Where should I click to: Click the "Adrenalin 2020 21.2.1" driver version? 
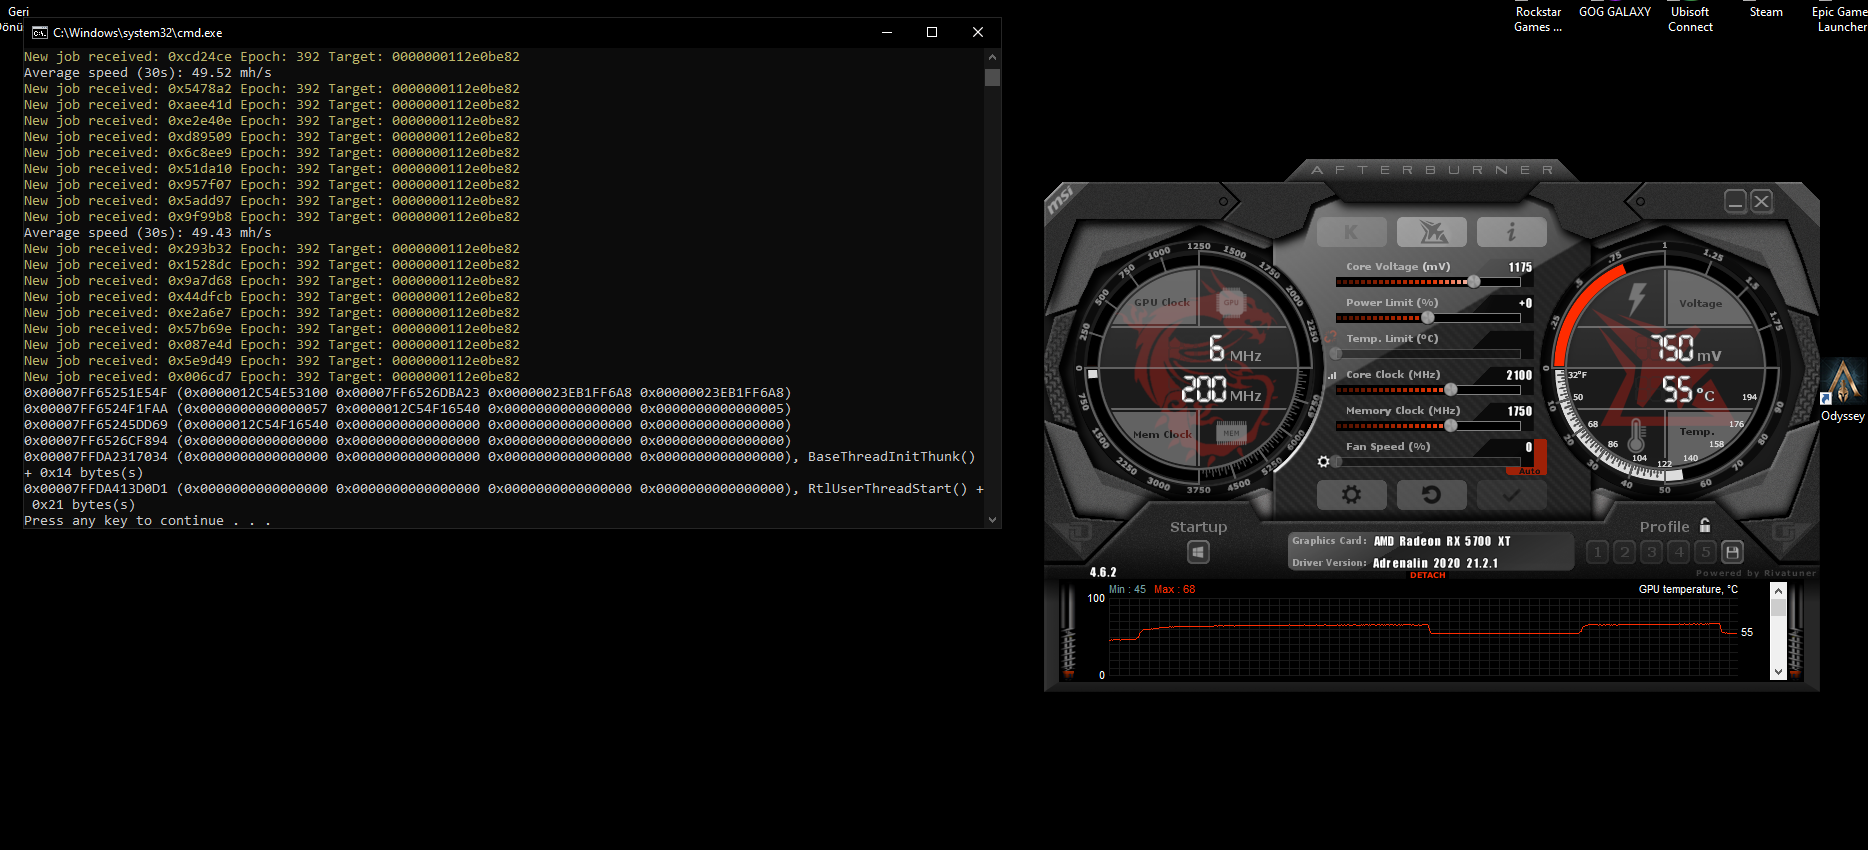tap(1435, 563)
